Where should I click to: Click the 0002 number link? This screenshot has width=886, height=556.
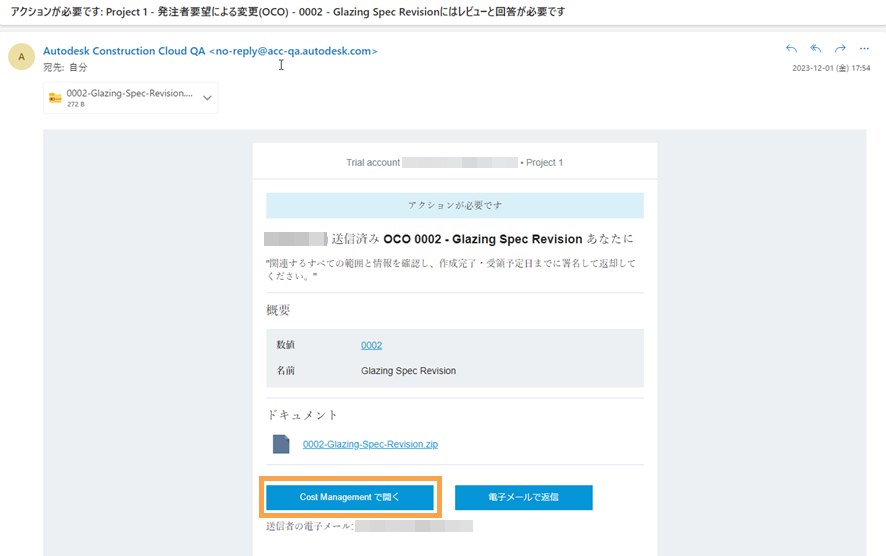point(371,345)
